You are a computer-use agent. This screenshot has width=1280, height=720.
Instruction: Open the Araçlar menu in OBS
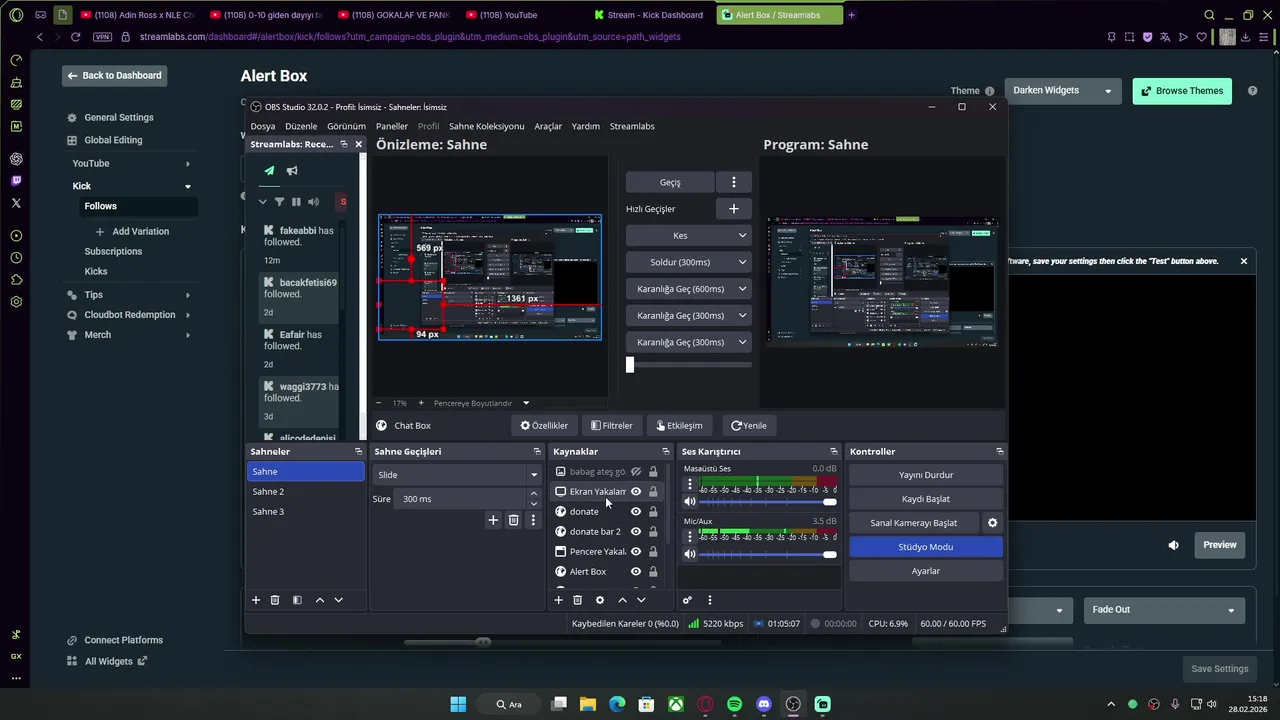[548, 127]
